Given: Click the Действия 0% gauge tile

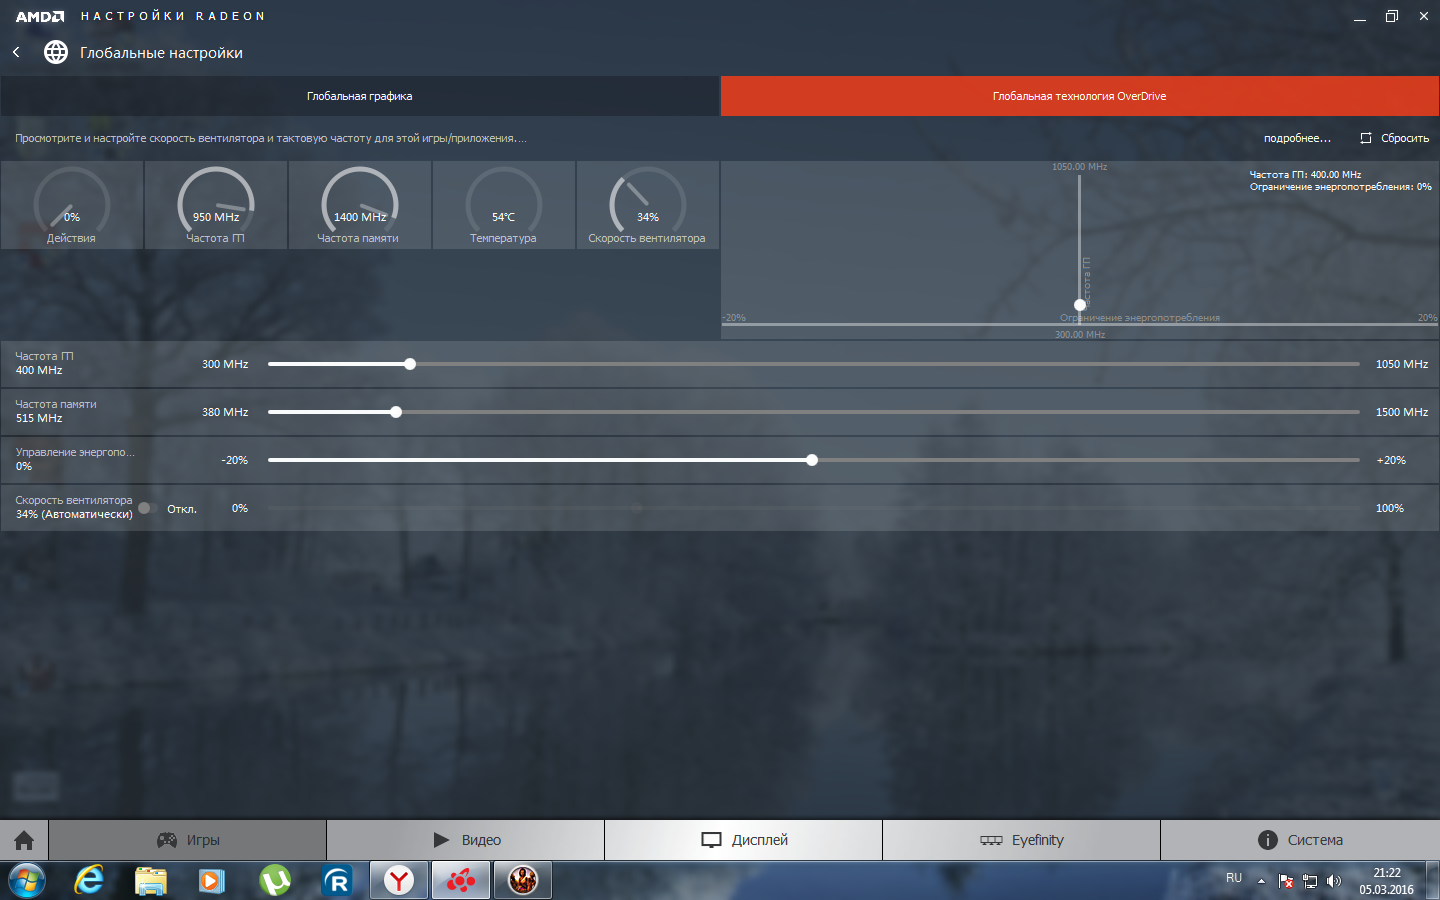Looking at the screenshot, I should click(72, 205).
